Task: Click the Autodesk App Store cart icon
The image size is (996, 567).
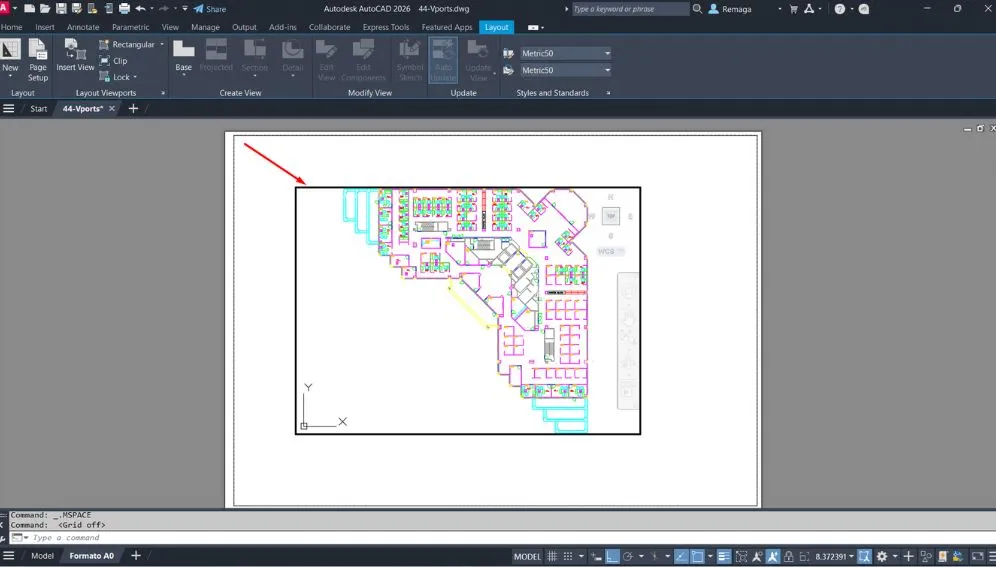Action: click(794, 8)
